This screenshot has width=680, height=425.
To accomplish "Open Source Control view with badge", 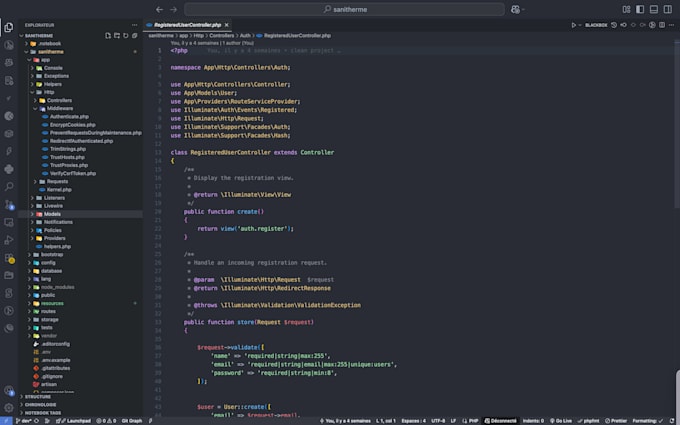I will (x=9, y=204).
